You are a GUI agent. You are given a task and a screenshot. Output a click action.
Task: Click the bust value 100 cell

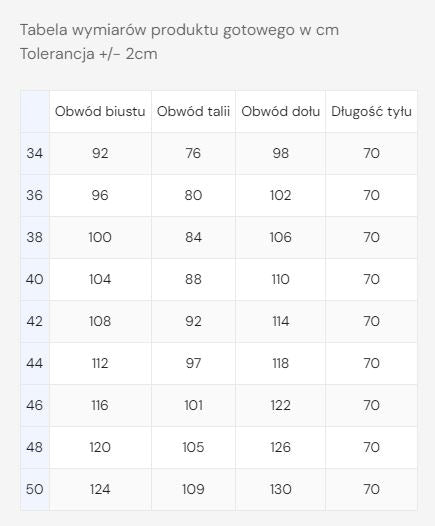click(100, 238)
